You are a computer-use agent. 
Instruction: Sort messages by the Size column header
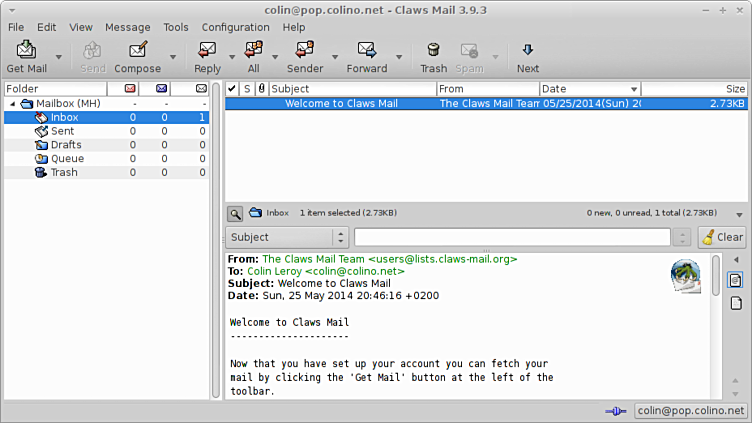click(694, 89)
